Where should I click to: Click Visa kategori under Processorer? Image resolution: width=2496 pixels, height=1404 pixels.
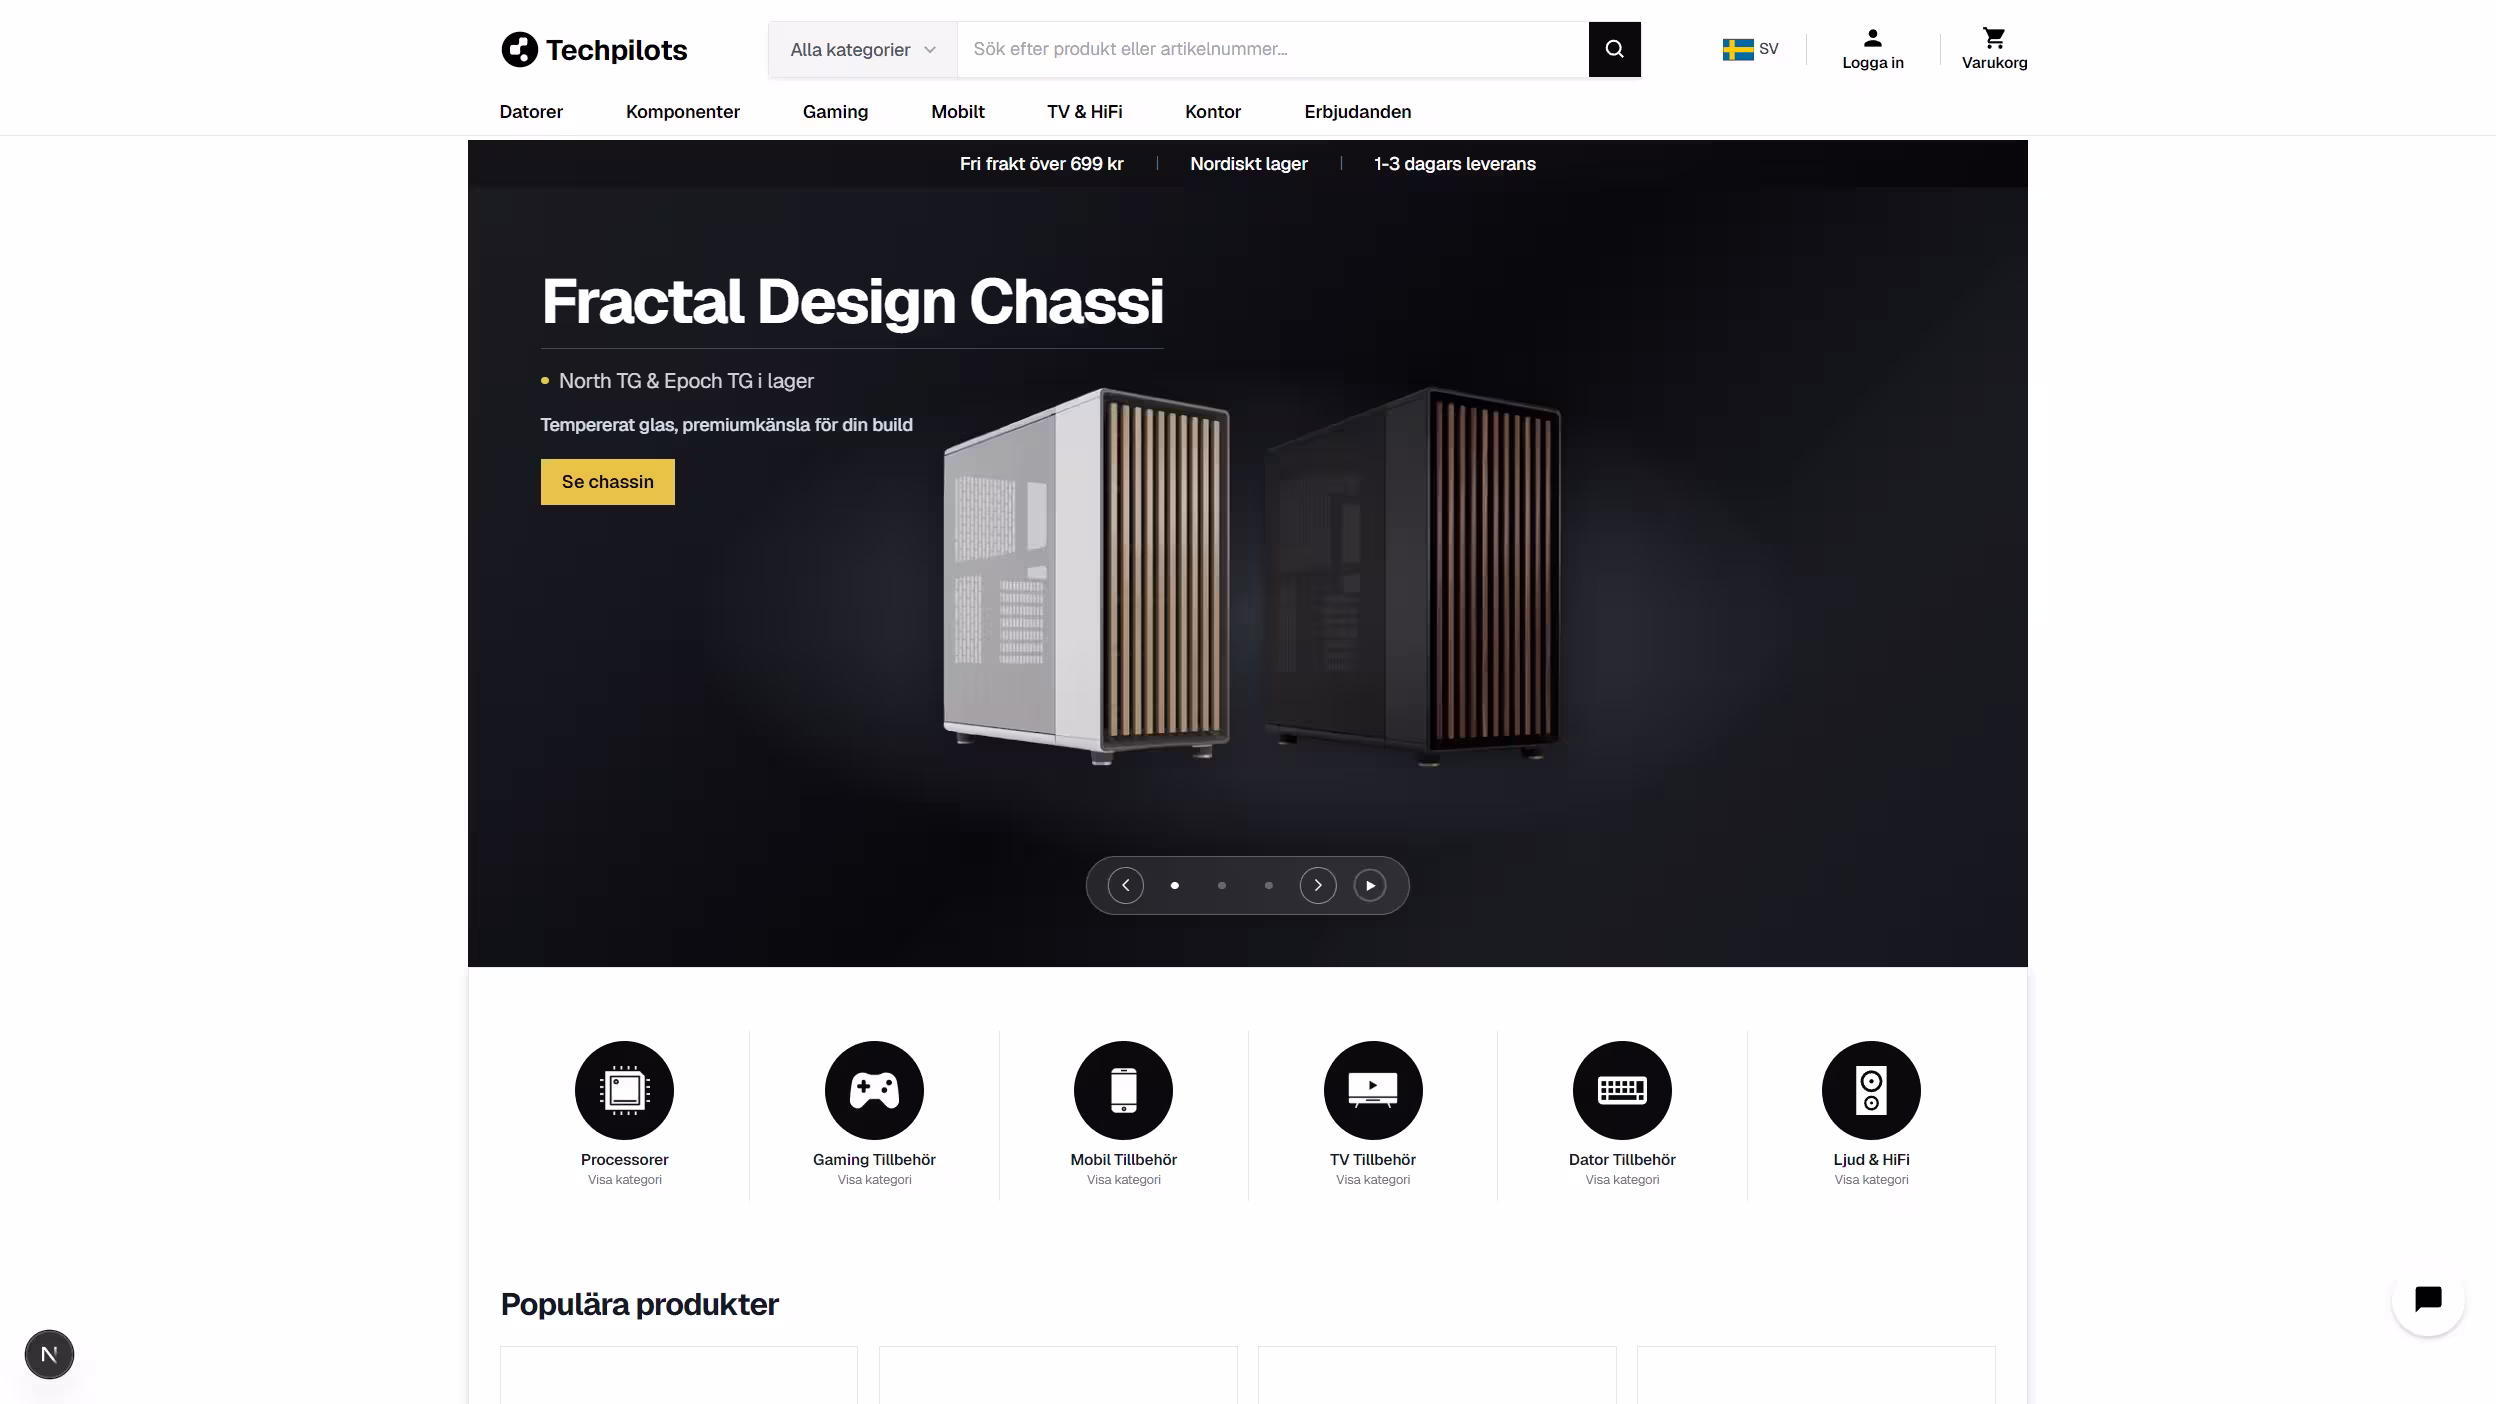tap(624, 1180)
